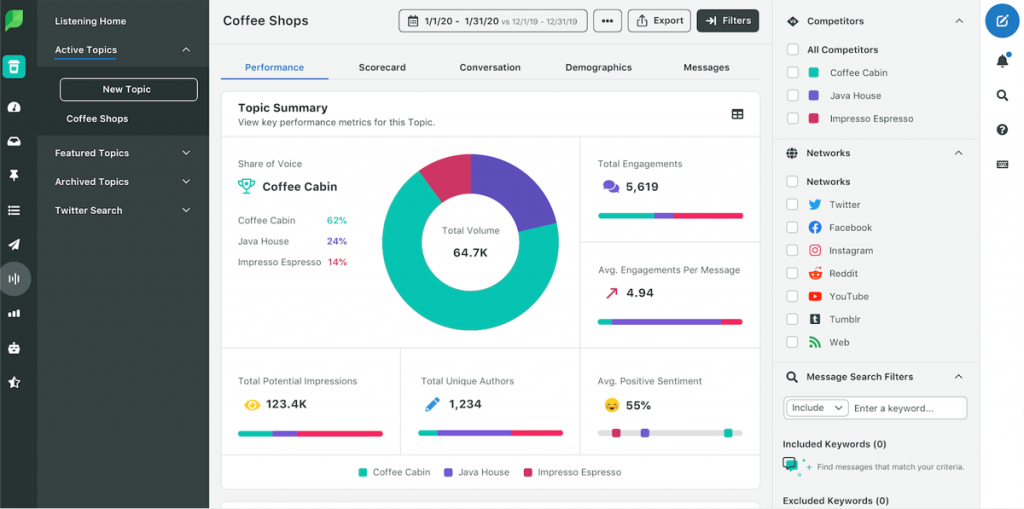The height and width of the screenshot is (509, 1024).
Task: Check the all Networks checkbox
Action: click(x=792, y=182)
